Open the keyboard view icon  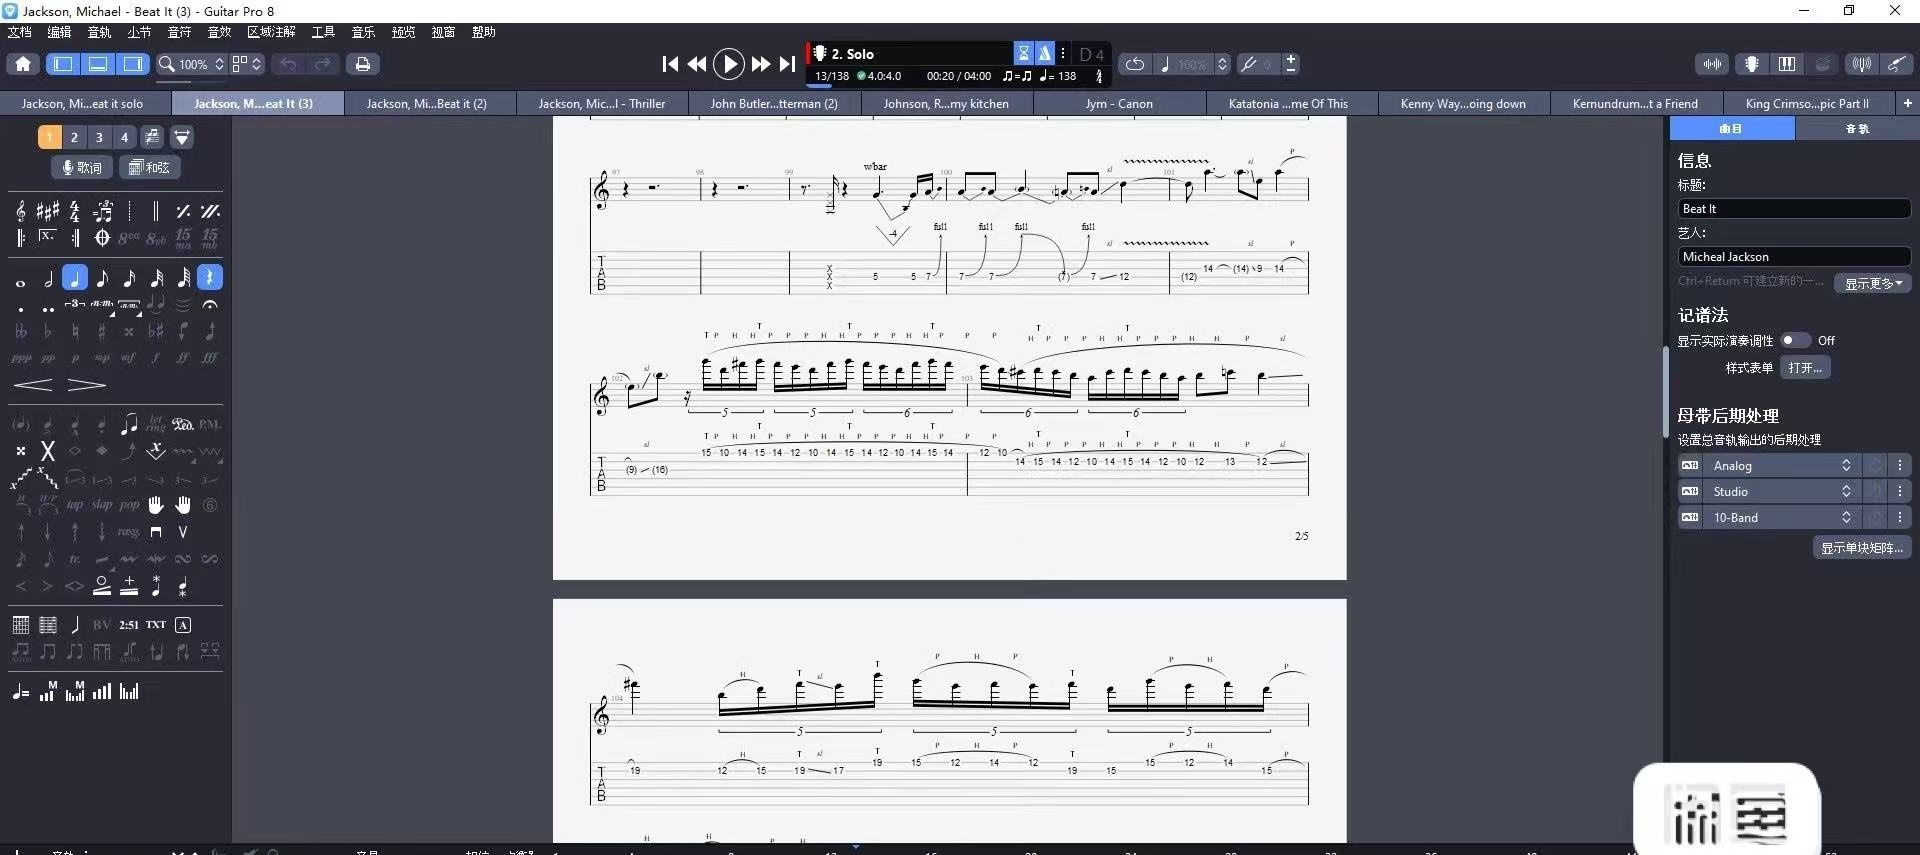tap(1787, 64)
